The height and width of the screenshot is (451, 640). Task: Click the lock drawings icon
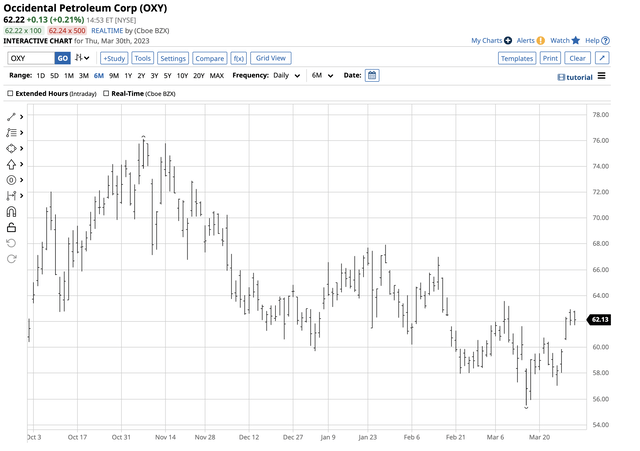(11, 227)
